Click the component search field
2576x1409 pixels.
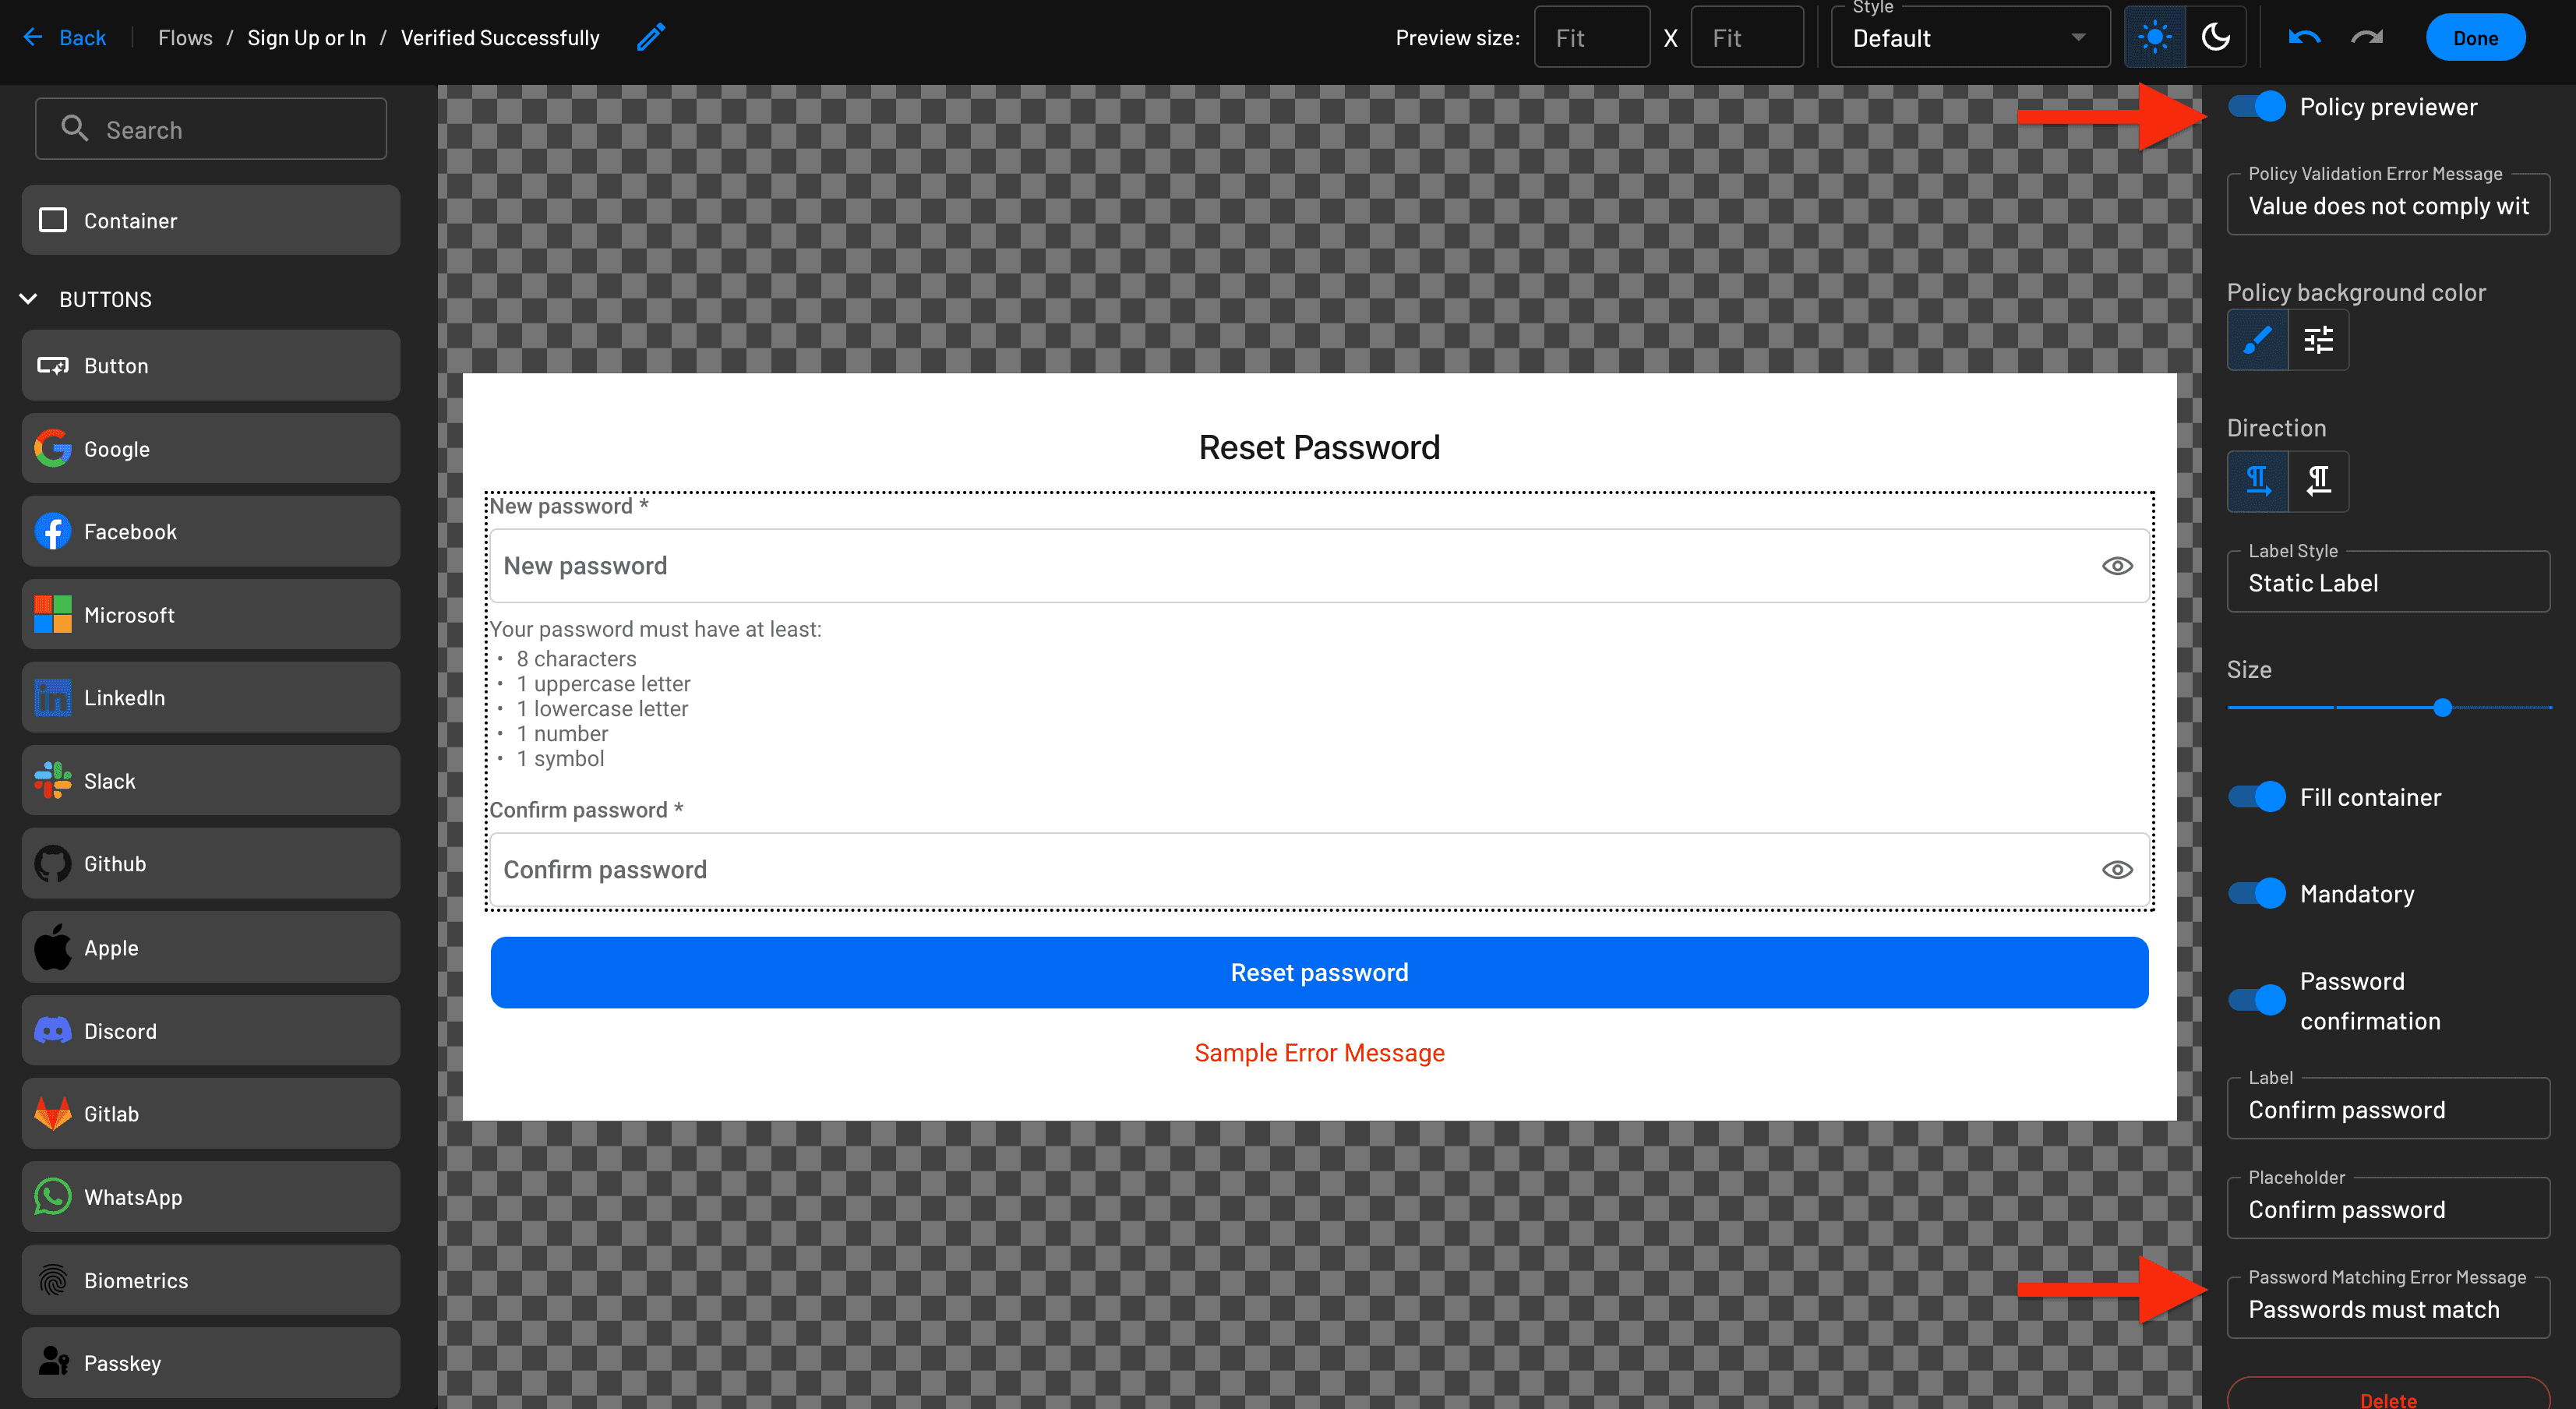(x=210, y=128)
